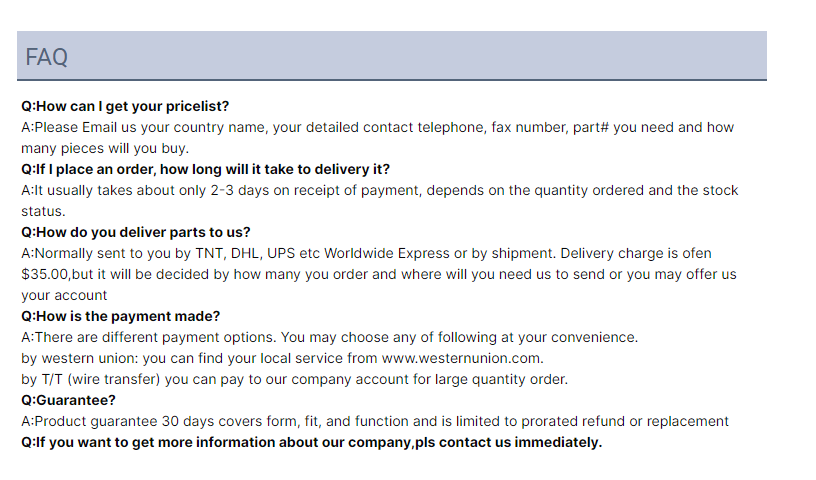Click the line starting with $35.00

pyautogui.click(x=379, y=274)
